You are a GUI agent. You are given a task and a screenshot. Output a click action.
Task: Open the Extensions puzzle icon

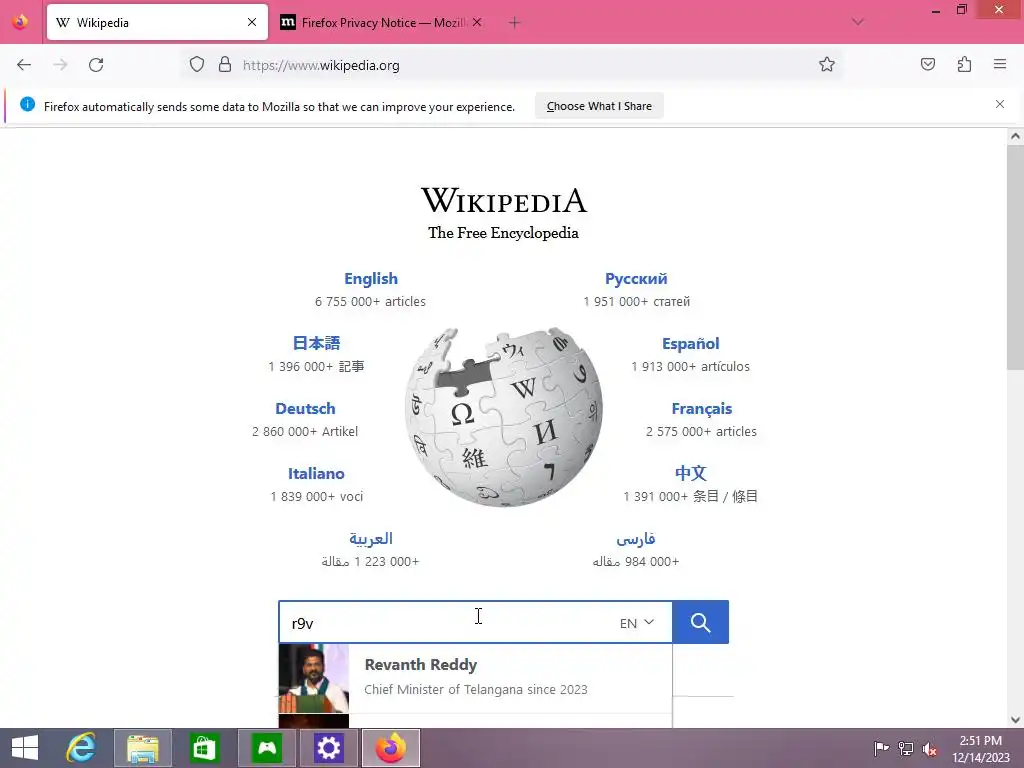tap(964, 65)
